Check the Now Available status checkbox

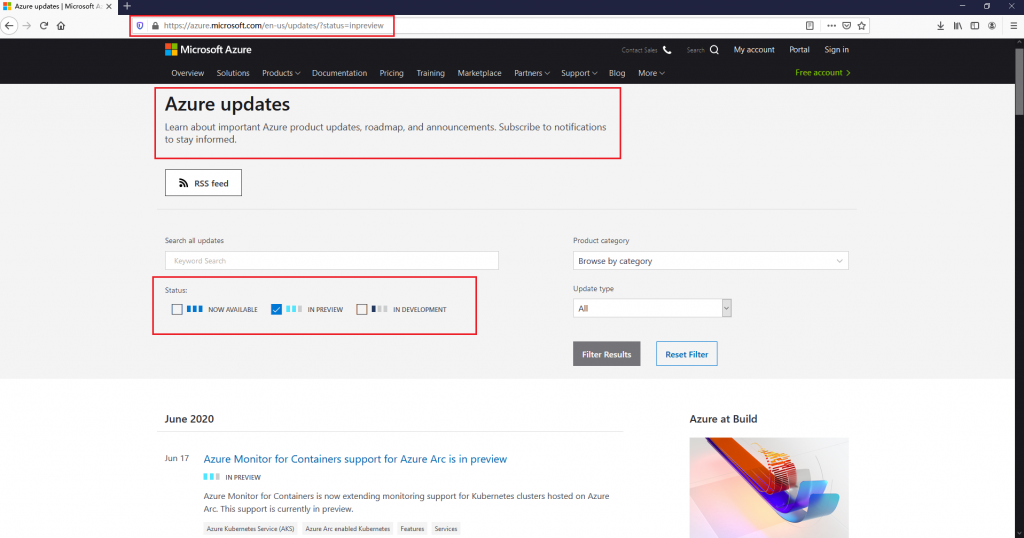point(177,309)
